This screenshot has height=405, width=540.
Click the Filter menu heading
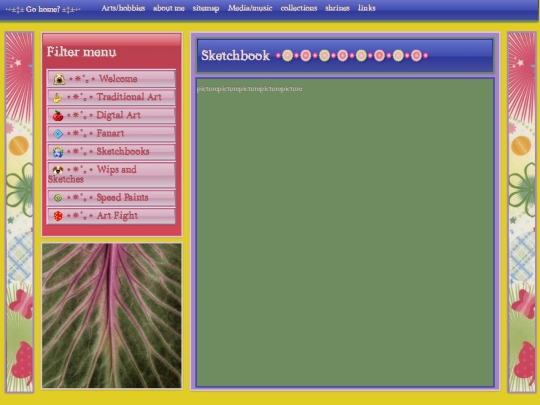(x=82, y=52)
